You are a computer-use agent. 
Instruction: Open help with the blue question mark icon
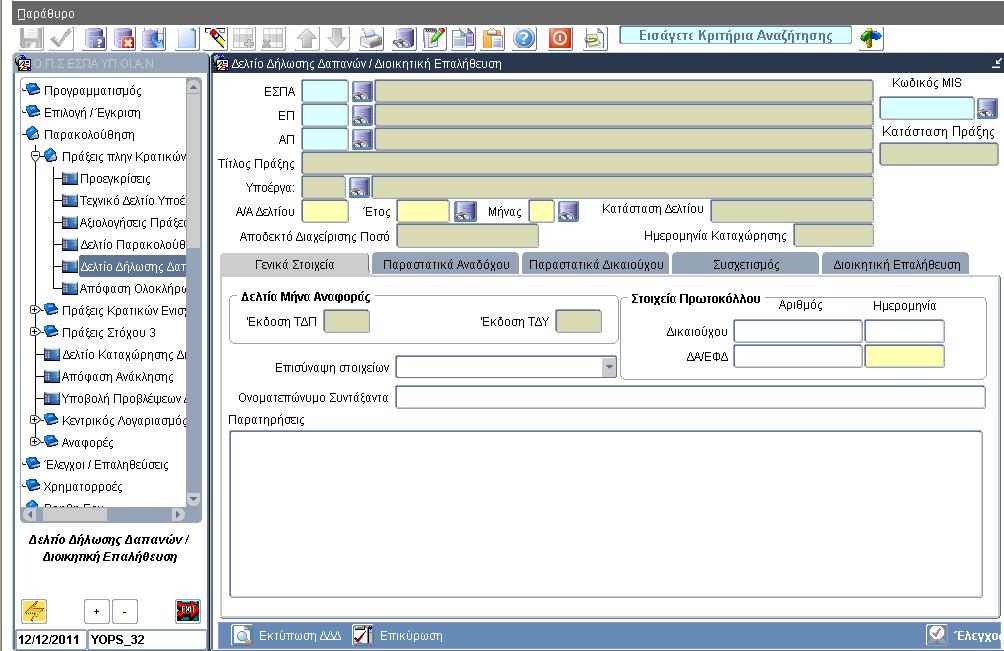524,39
